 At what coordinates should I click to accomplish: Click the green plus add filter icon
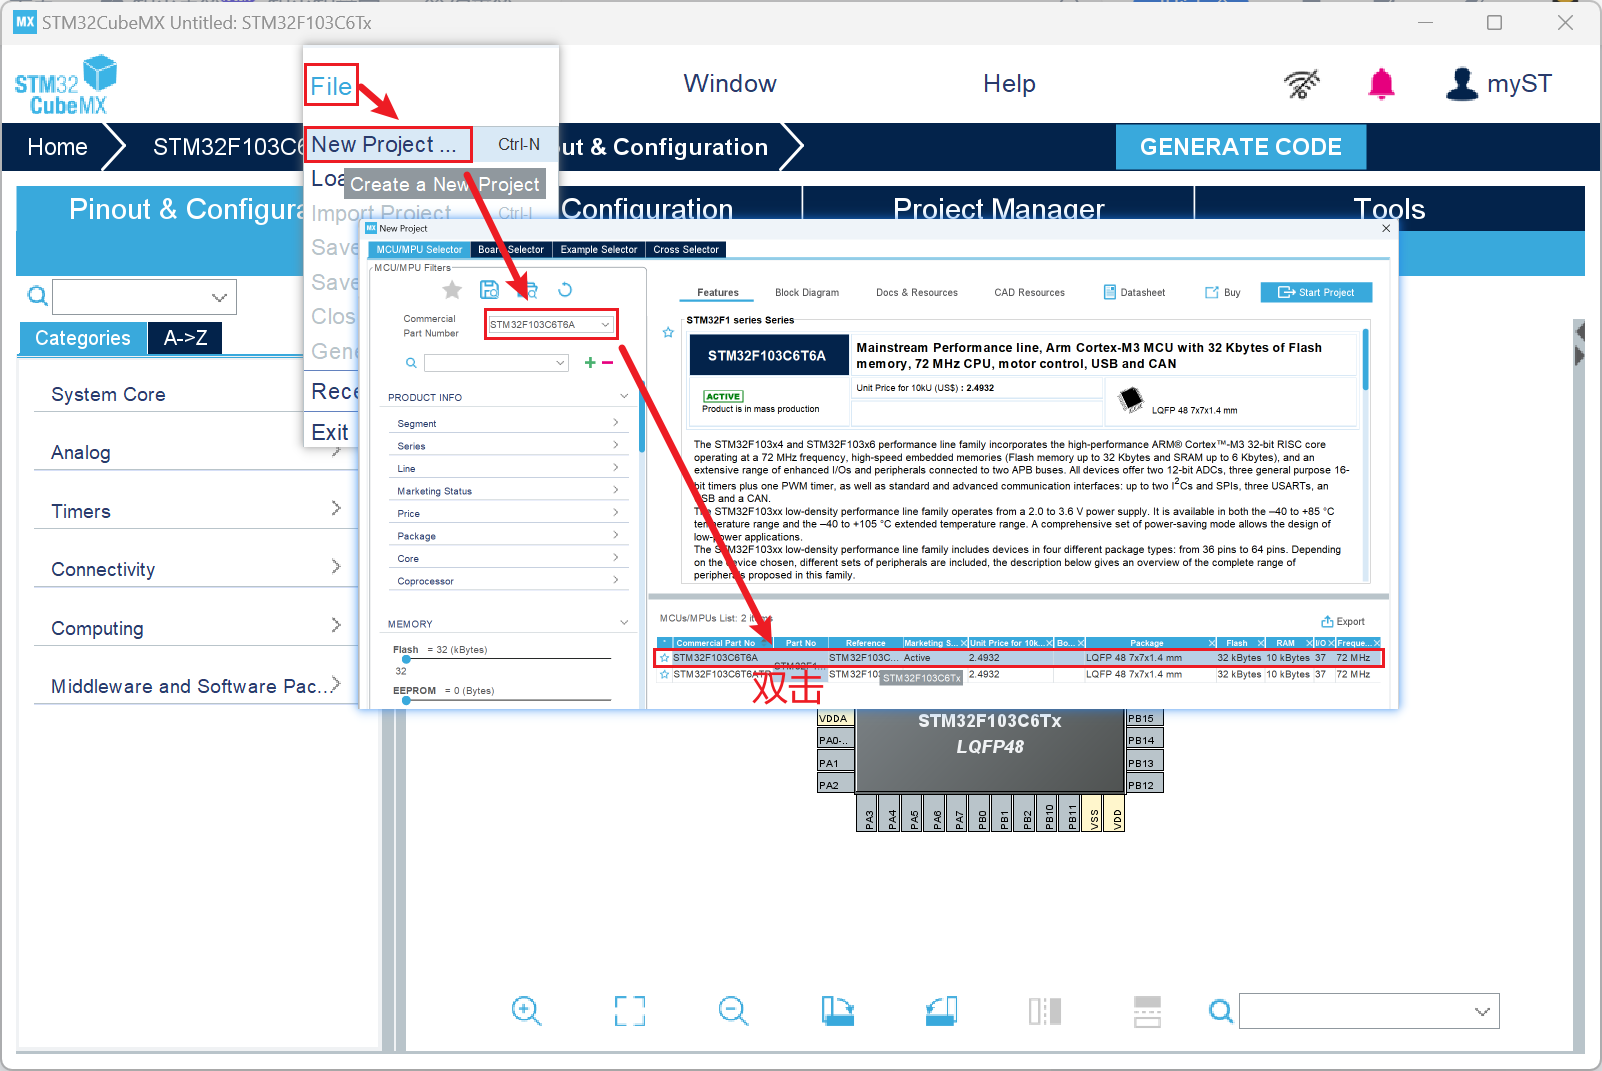click(590, 363)
